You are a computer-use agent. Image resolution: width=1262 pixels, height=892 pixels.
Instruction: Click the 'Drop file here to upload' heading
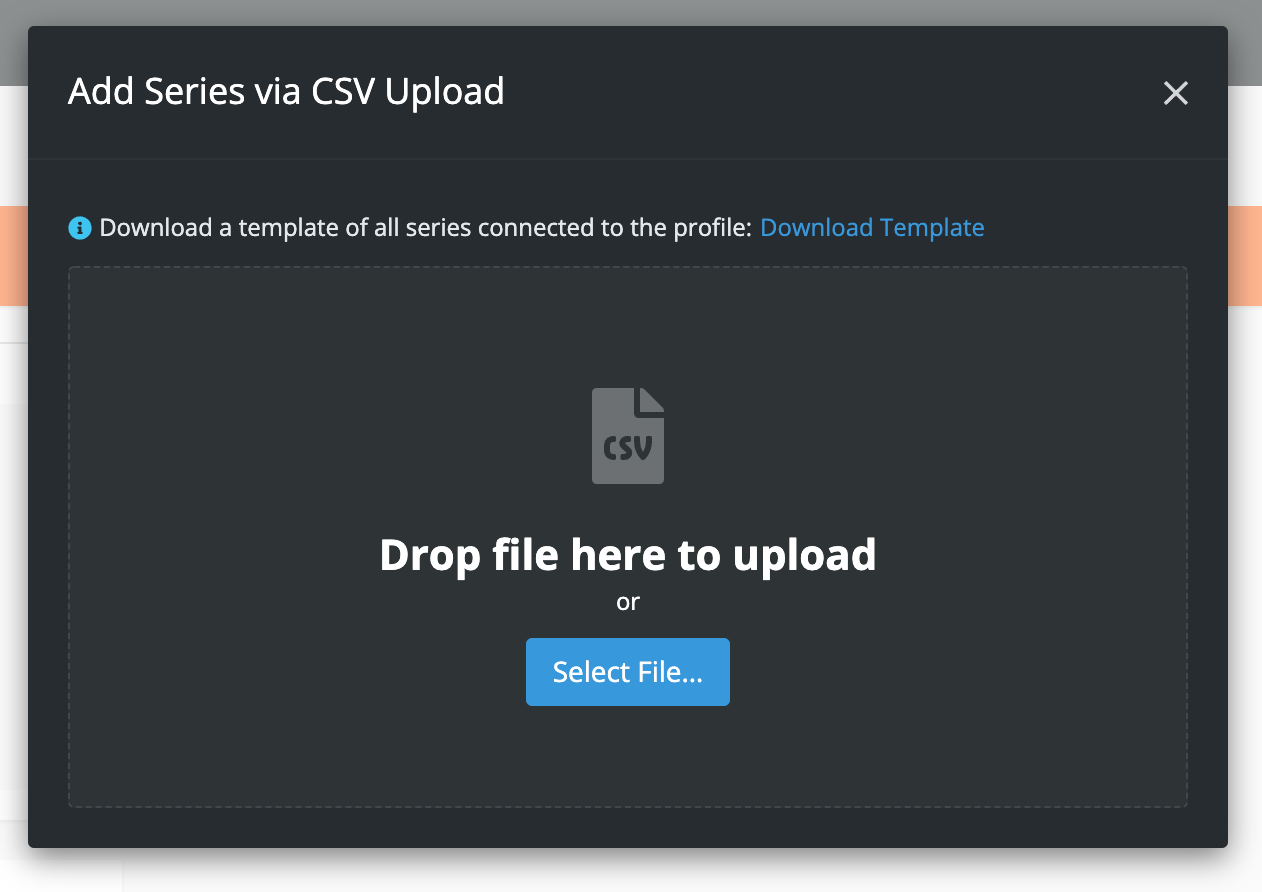coord(628,555)
